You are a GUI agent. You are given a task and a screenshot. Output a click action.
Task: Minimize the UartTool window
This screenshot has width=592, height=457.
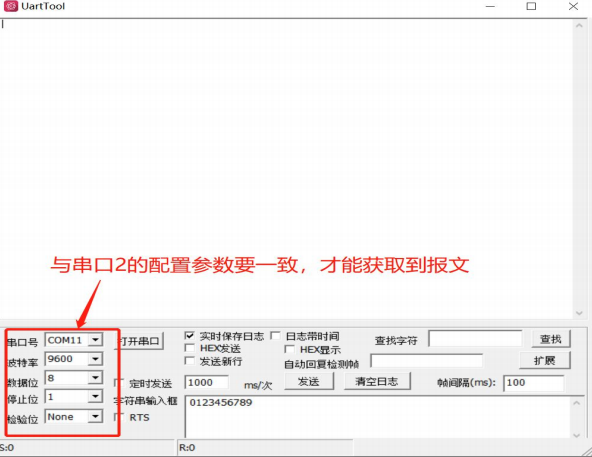click(x=490, y=6)
